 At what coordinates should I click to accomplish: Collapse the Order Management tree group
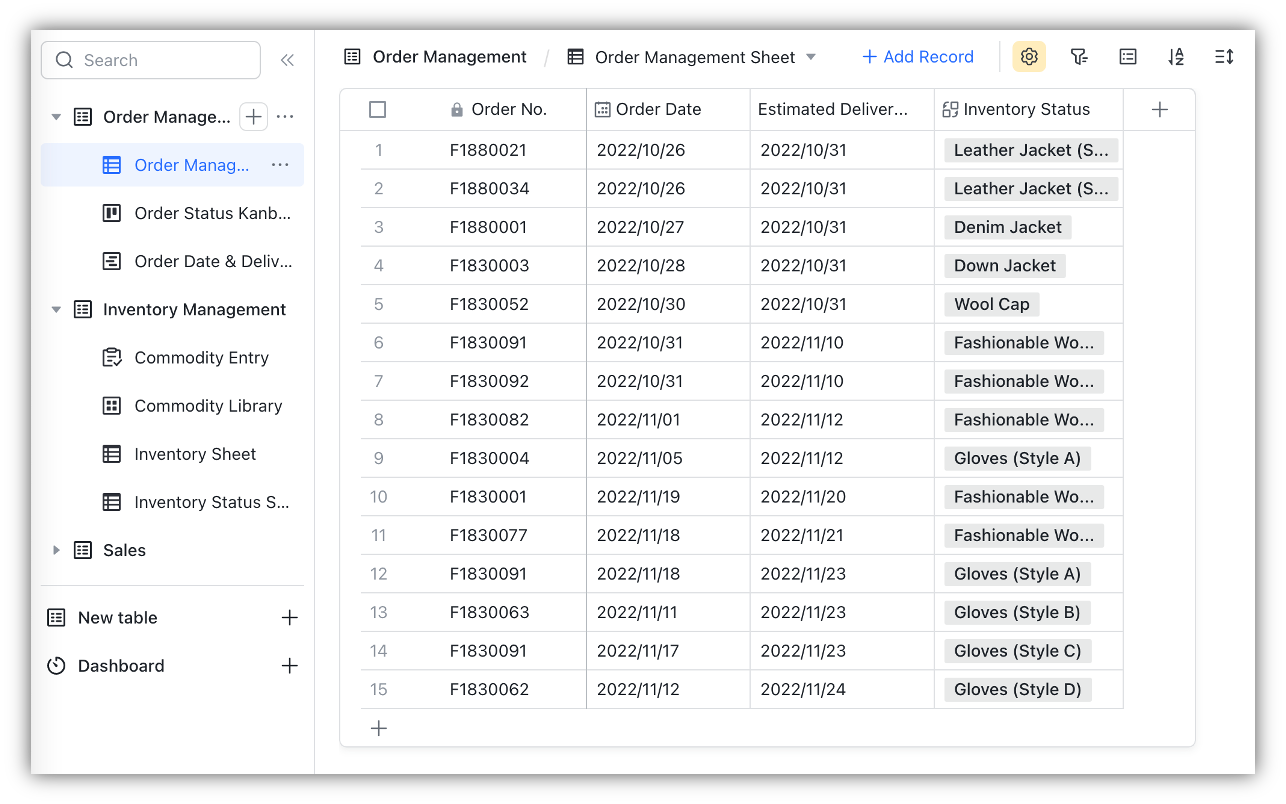(56, 117)
